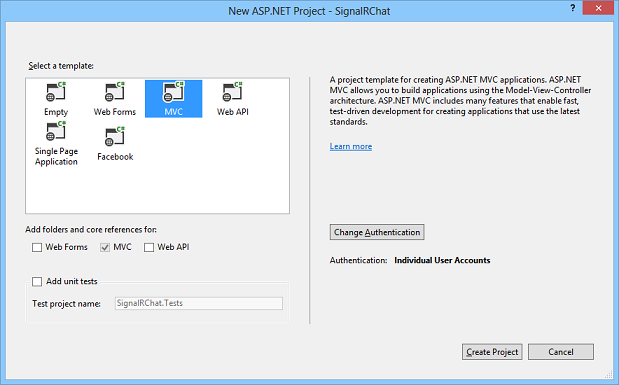Open the Learn more link
Screen dimensions: 619x385
coord(351,146)
